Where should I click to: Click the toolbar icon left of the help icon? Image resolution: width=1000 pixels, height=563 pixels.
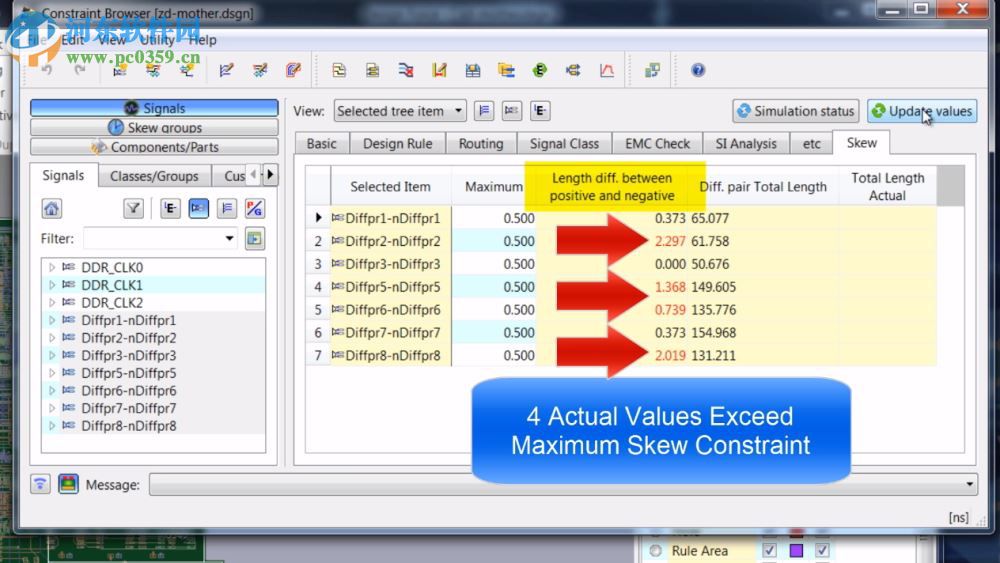652,69
